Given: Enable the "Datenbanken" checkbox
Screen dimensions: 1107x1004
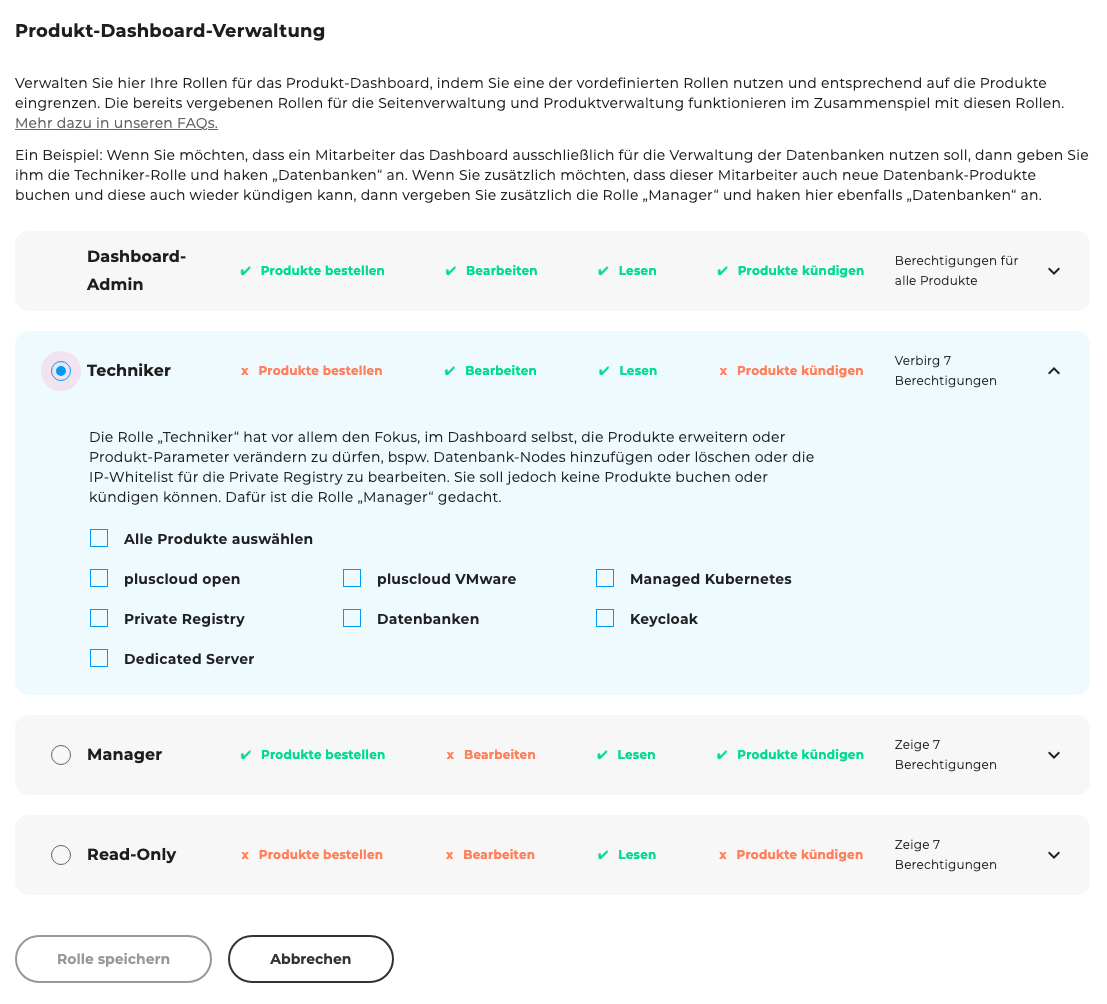Looking at the screenshot, I should [x=352, y=618].
